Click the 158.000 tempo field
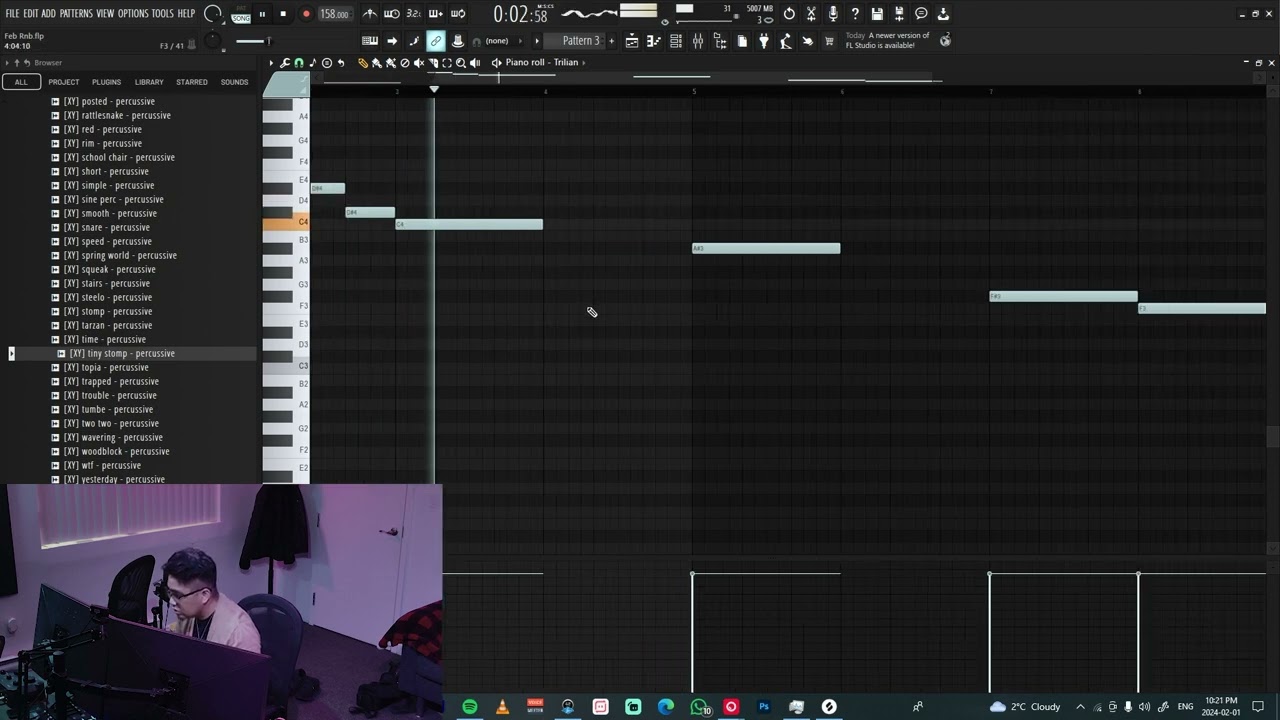The height and width of the screenshot is (720, 1280). pyautogui.click(x=334, y=14)
